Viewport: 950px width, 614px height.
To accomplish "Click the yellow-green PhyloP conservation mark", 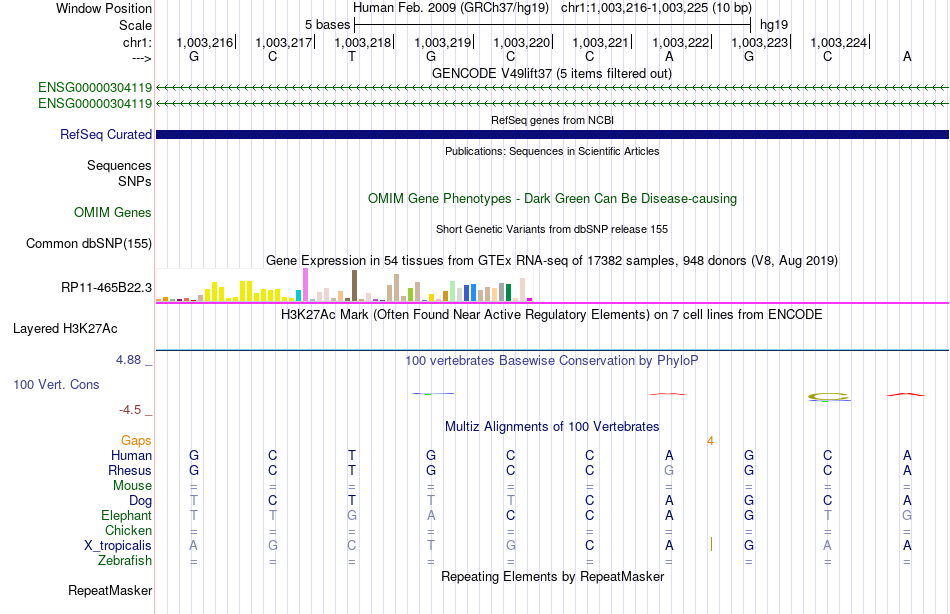I will click(828, 396).
